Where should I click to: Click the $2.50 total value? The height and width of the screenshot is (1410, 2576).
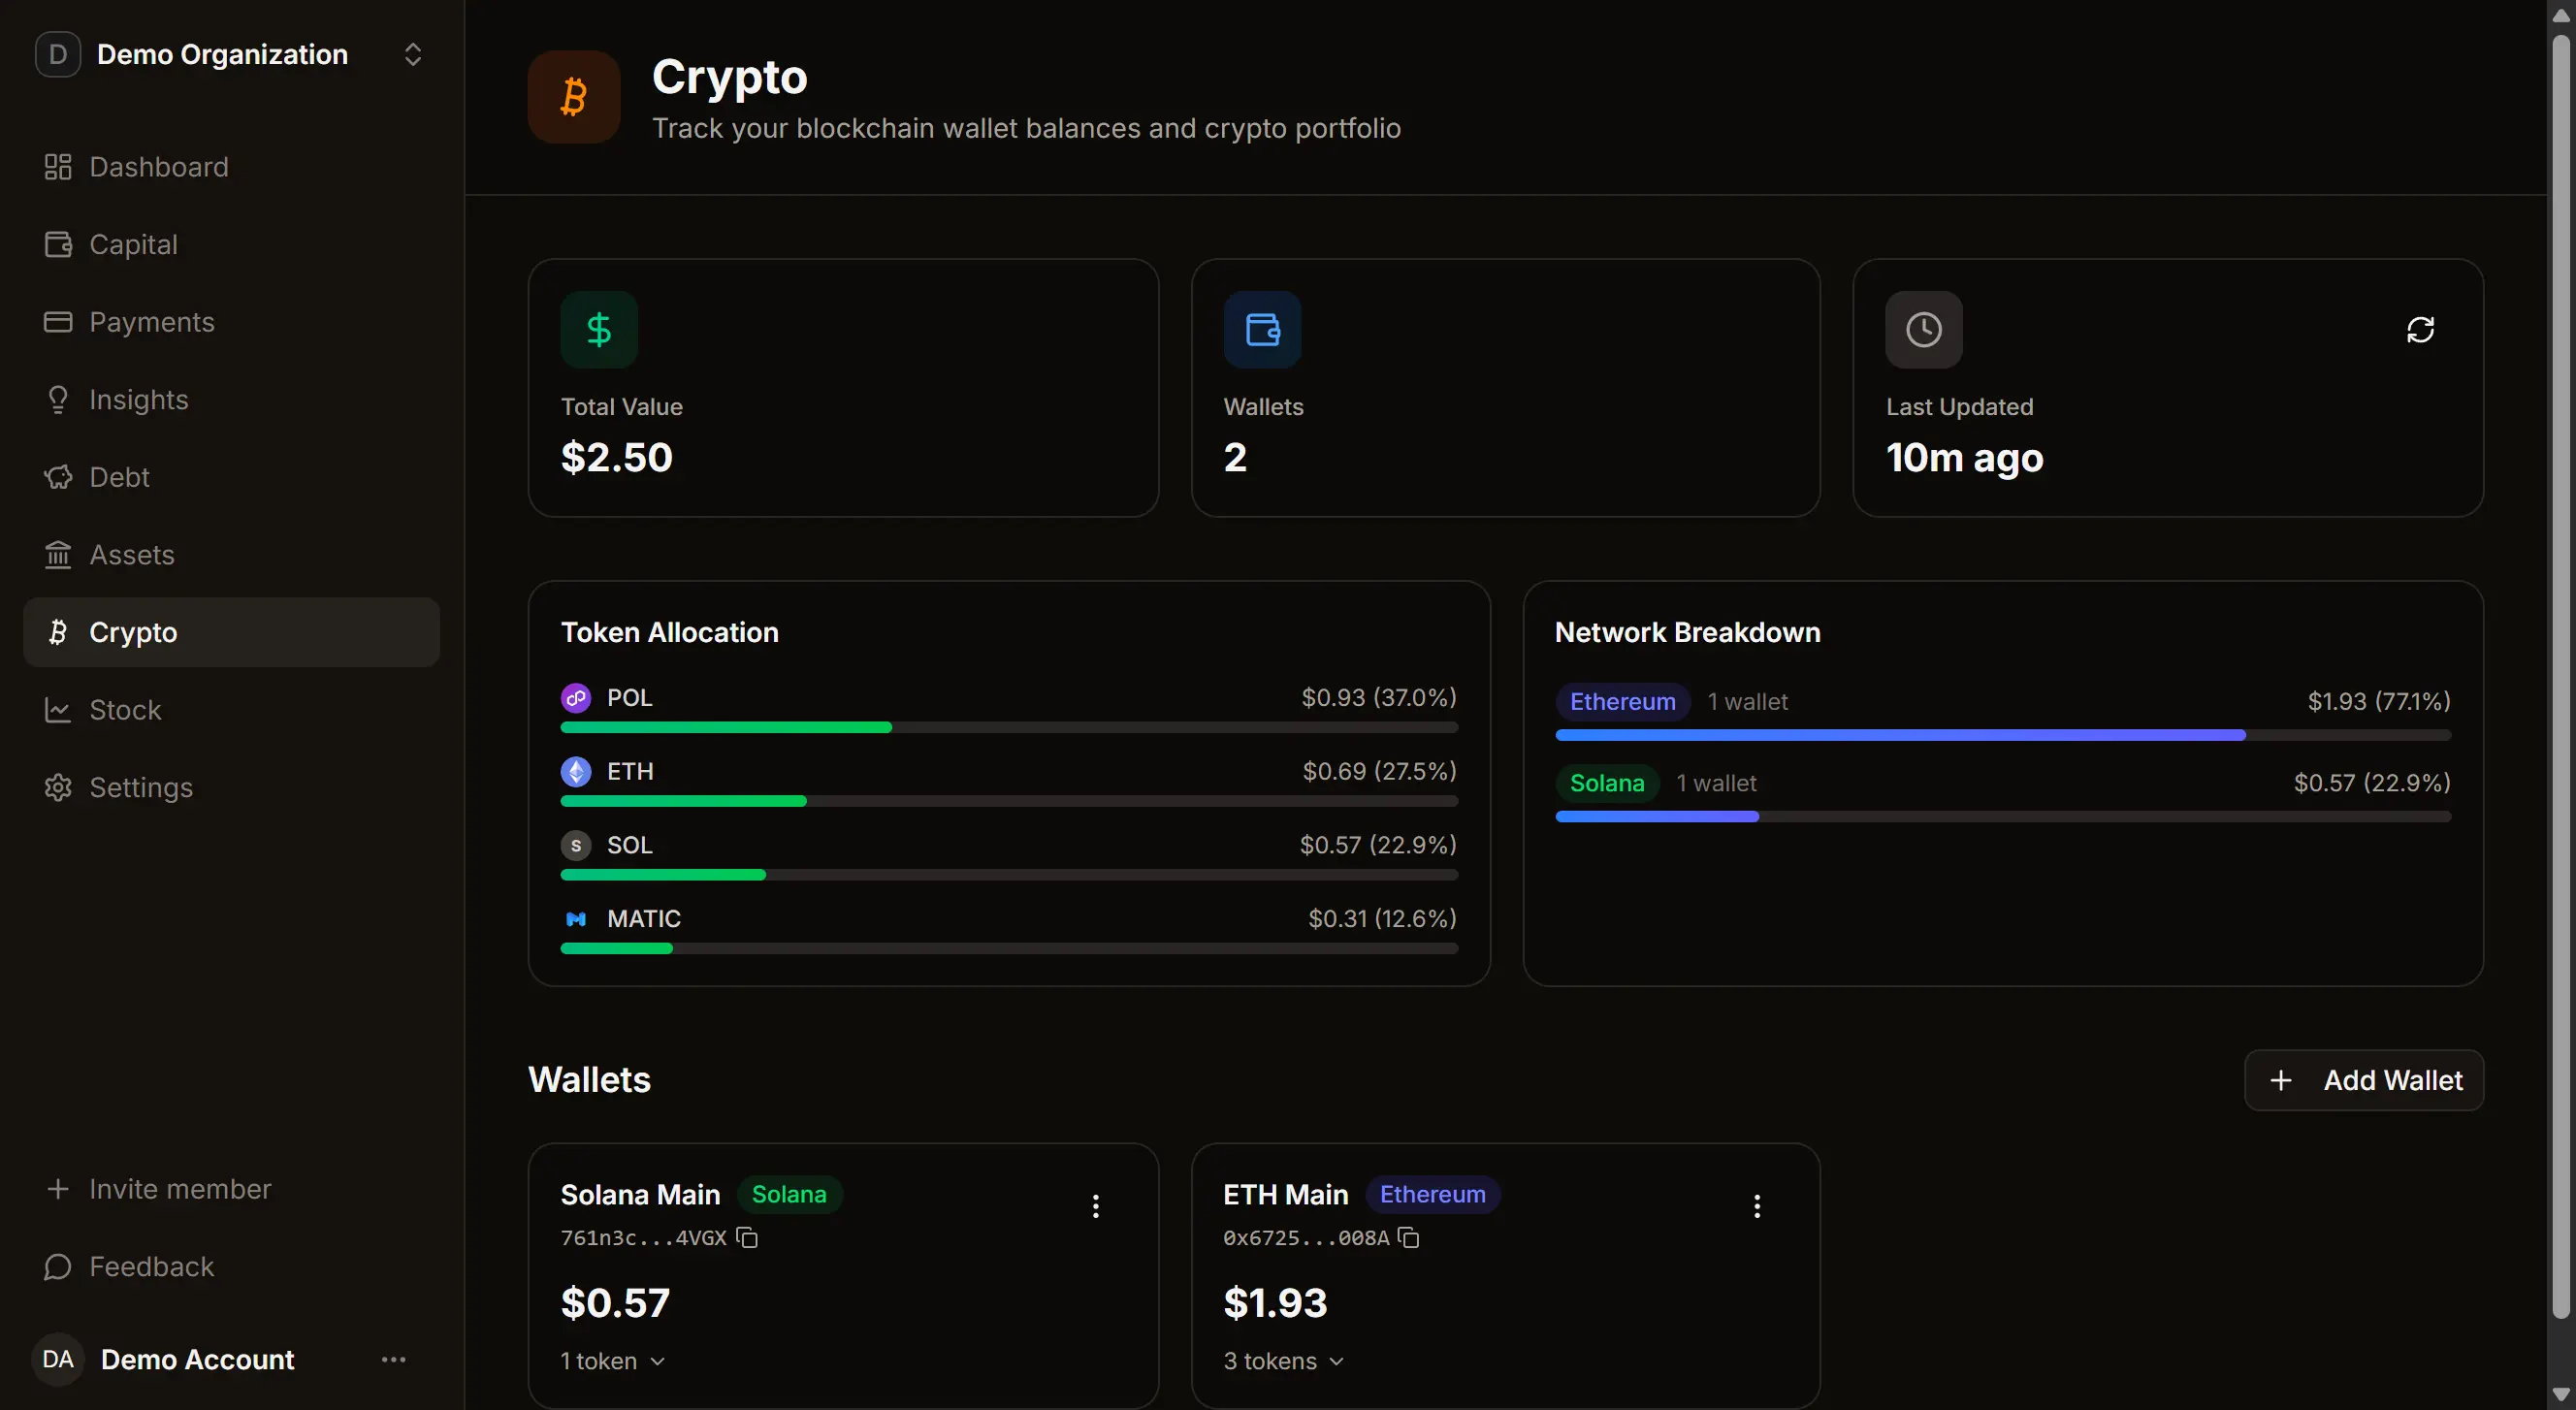[x=617, y=458]
